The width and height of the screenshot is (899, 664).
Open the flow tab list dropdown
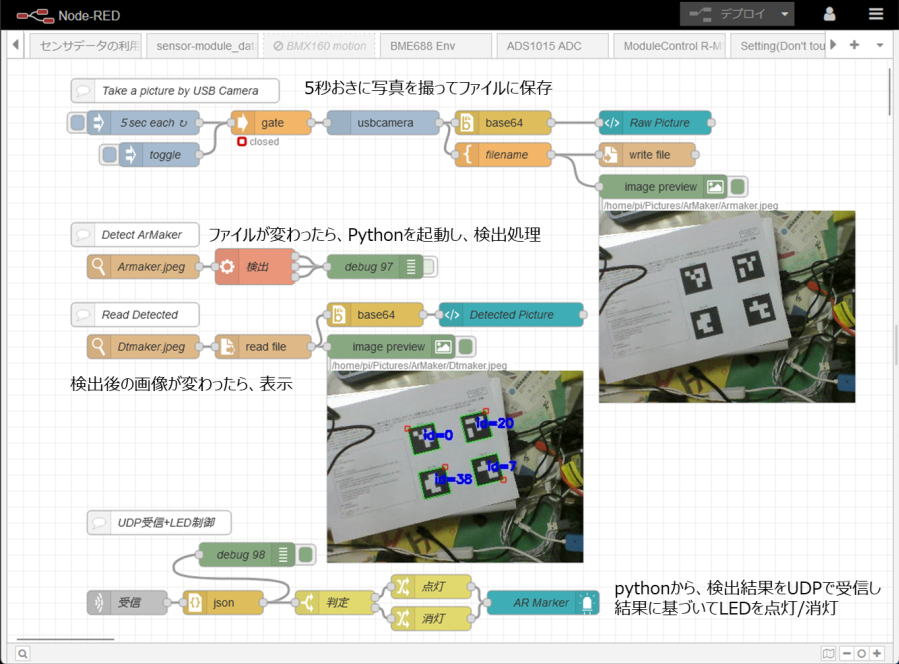(879, 45)
